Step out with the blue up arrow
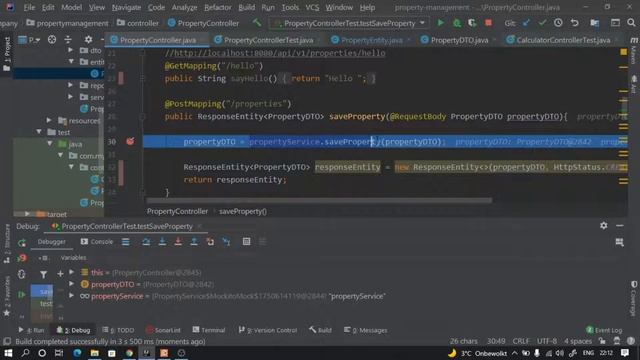Image resolution: width=640 pixels, height=360 pixels. click(194, 242)
